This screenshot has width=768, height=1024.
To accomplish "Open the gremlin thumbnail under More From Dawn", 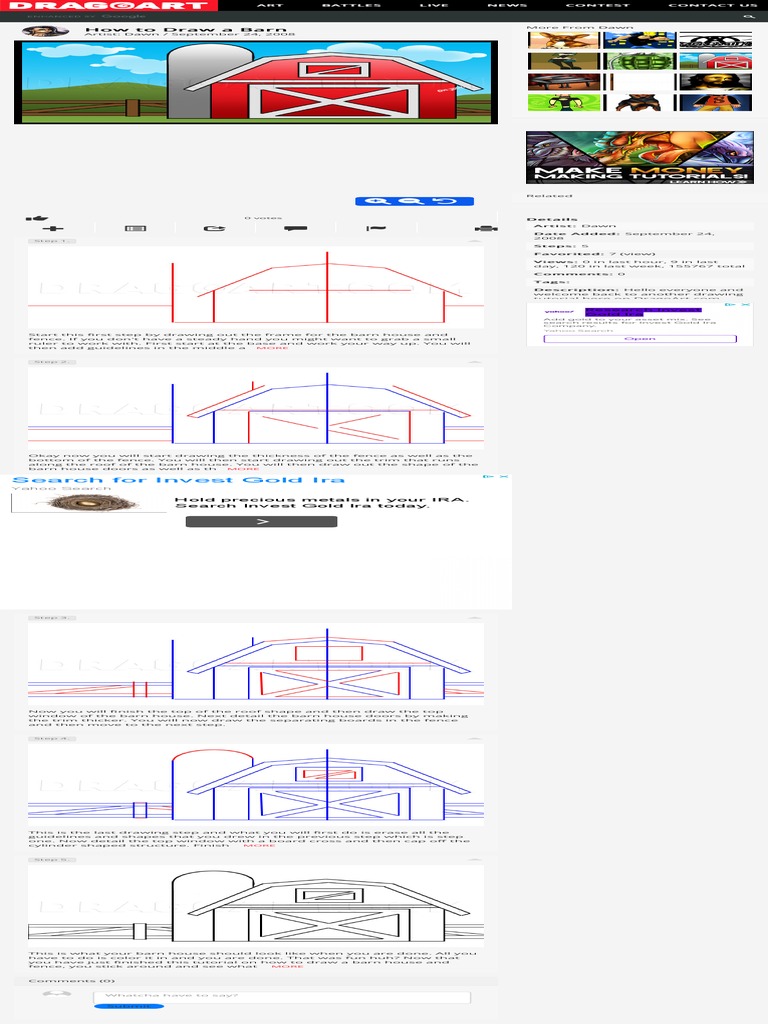I will pyautogui.click(x=564, y=40).
